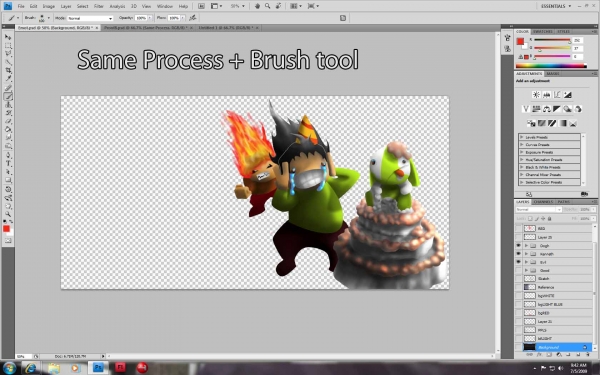
Task: Open the Filter menu
Action: [99, 6]
